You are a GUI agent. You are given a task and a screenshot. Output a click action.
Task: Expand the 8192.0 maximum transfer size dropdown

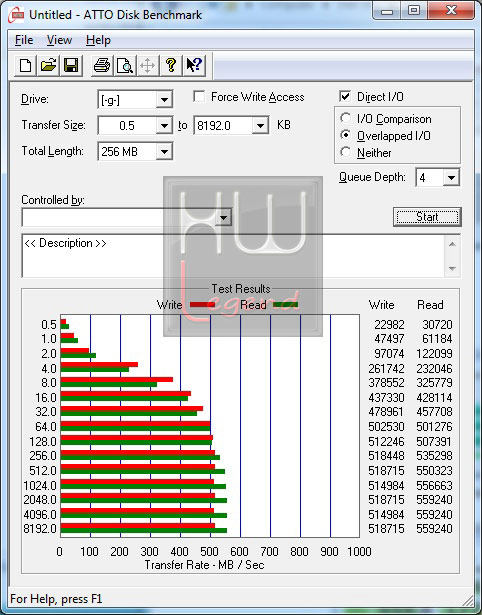[x=260, y=126]
